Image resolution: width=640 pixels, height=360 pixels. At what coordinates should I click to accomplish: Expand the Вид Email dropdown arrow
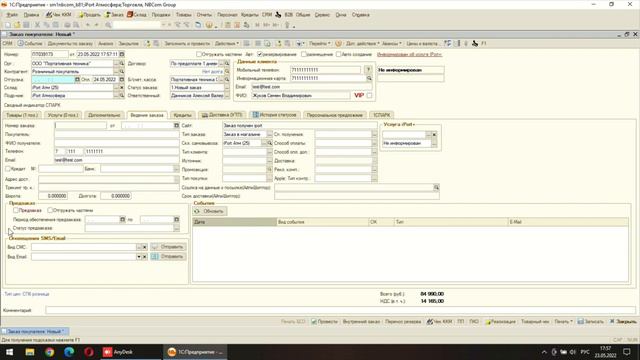139,257
